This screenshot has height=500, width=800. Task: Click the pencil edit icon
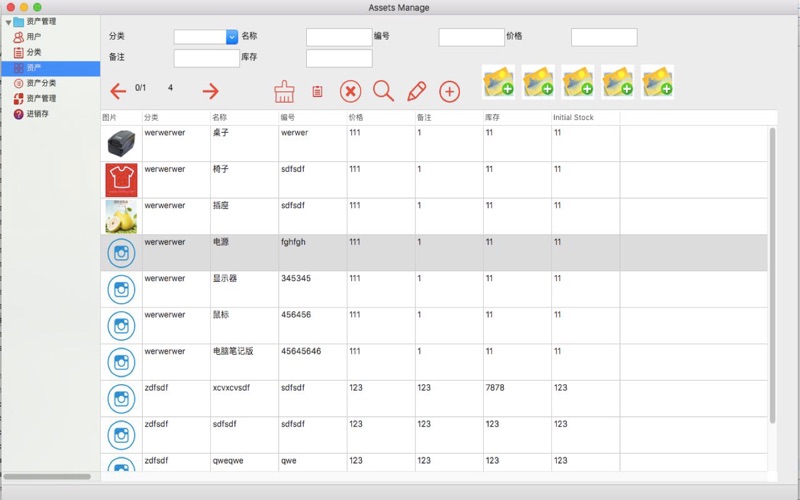coord(417,92)
